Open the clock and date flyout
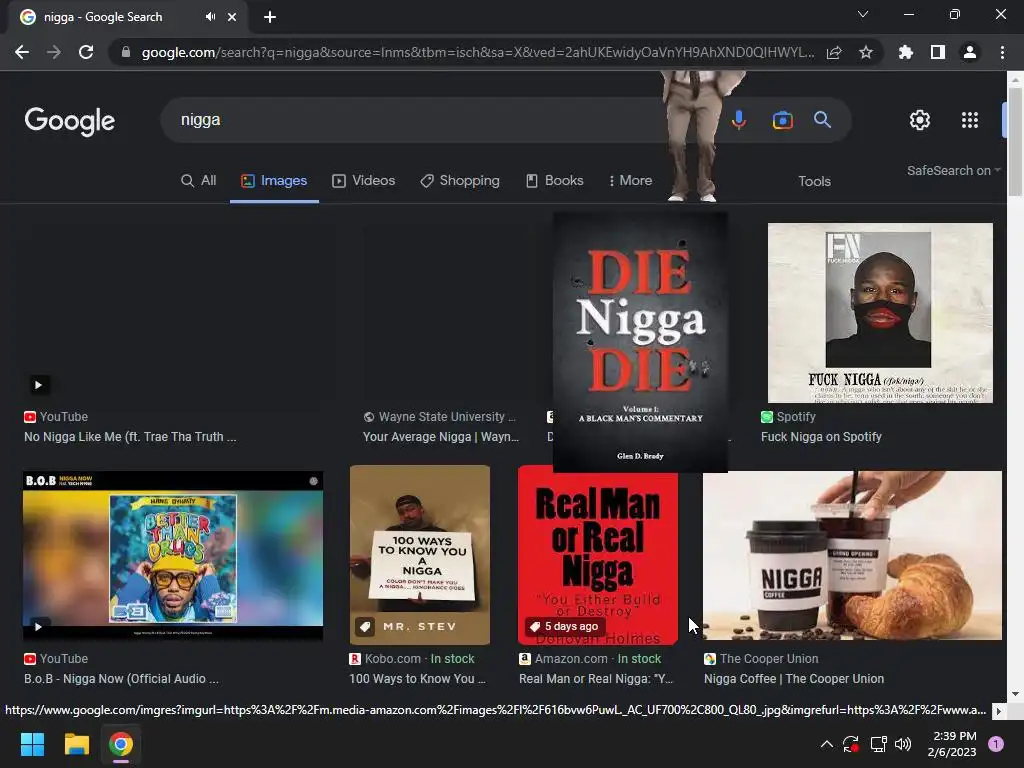 pos(952,744)
